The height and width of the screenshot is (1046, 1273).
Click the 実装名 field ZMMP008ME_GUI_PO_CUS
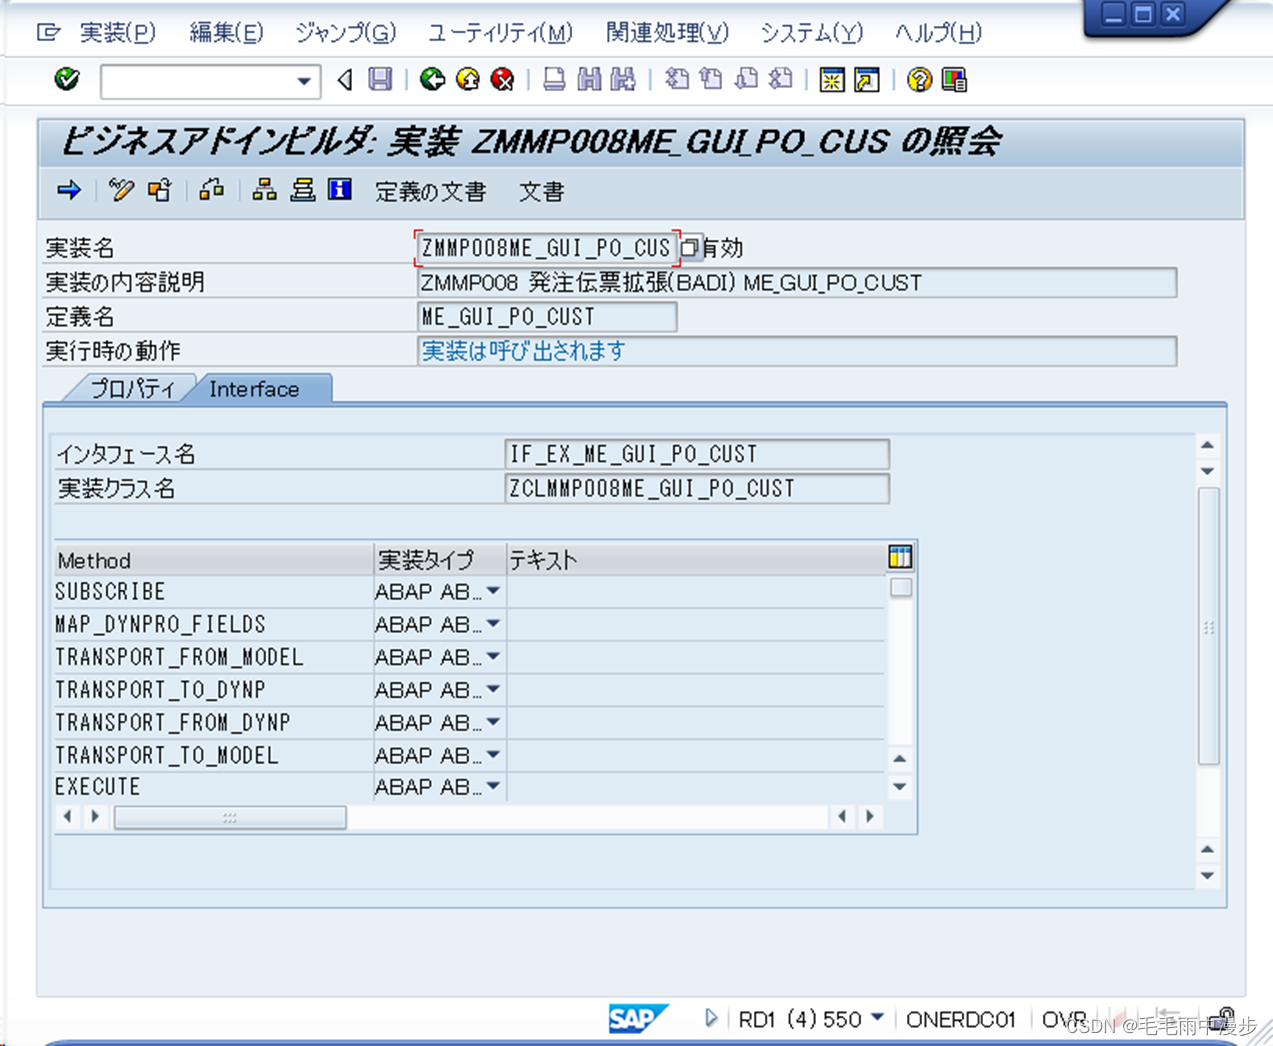[x=546, y=248]
